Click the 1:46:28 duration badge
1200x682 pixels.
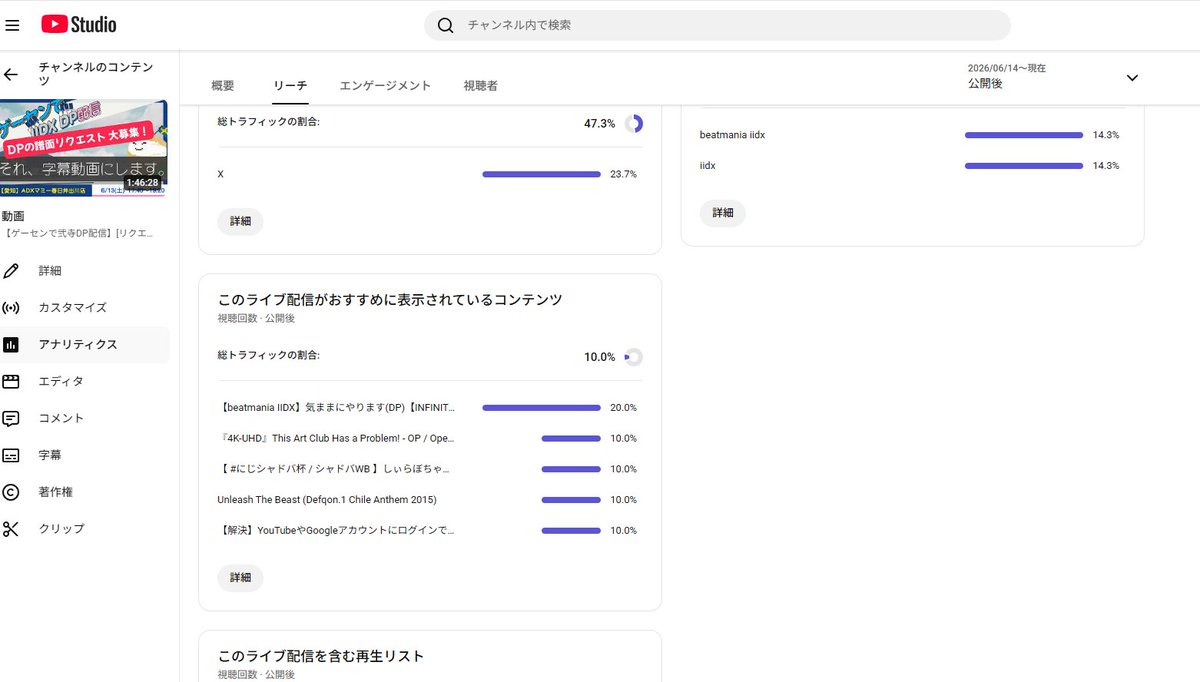143,183
